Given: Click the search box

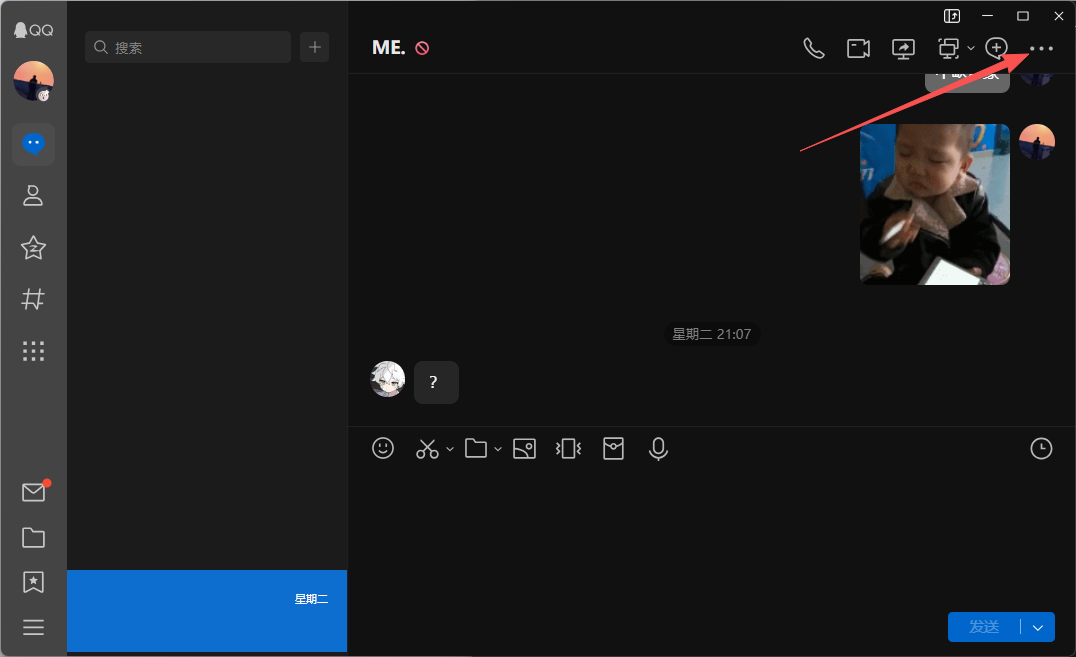Looking at the screenshot, I should [188, 47].
